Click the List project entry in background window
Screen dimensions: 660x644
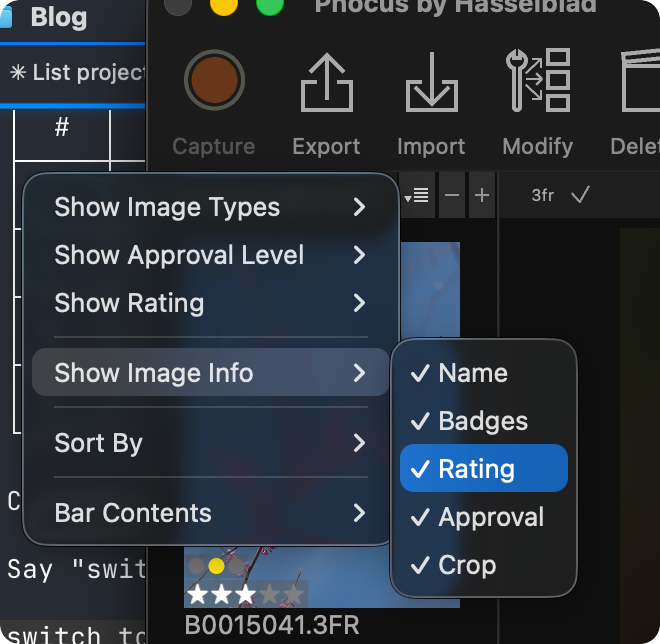pyautogui.click(x=77, y=72)
